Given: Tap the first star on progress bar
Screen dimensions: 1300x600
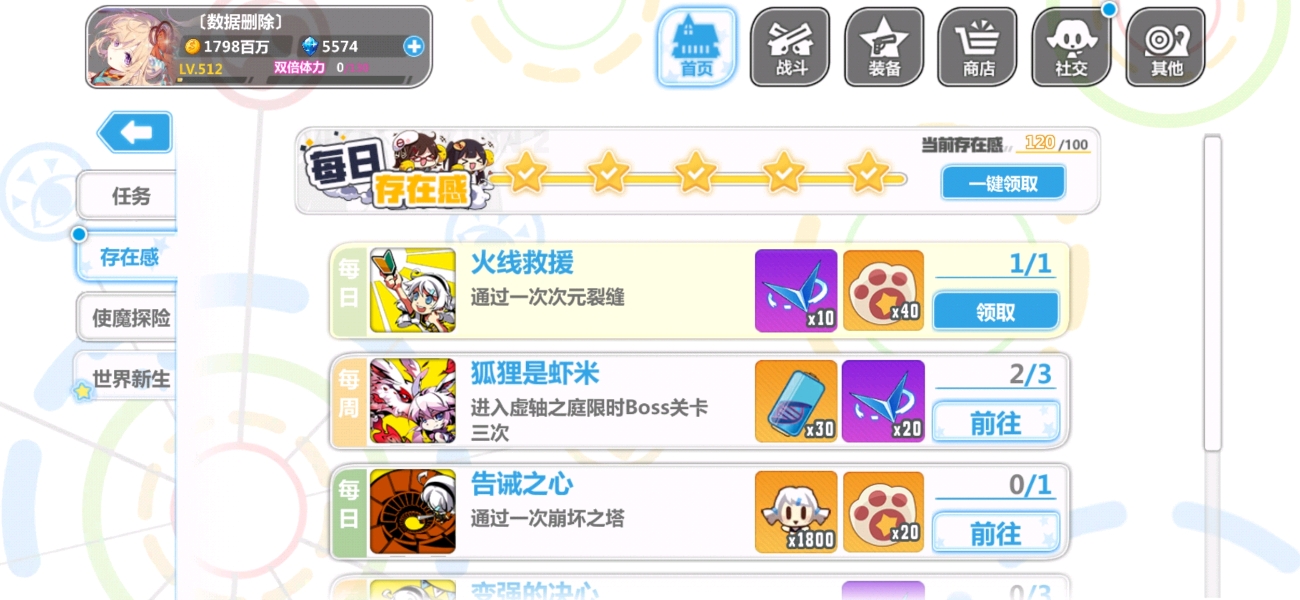Looking at the screenshot, I should pyautogui.click(x=525, y=173).
